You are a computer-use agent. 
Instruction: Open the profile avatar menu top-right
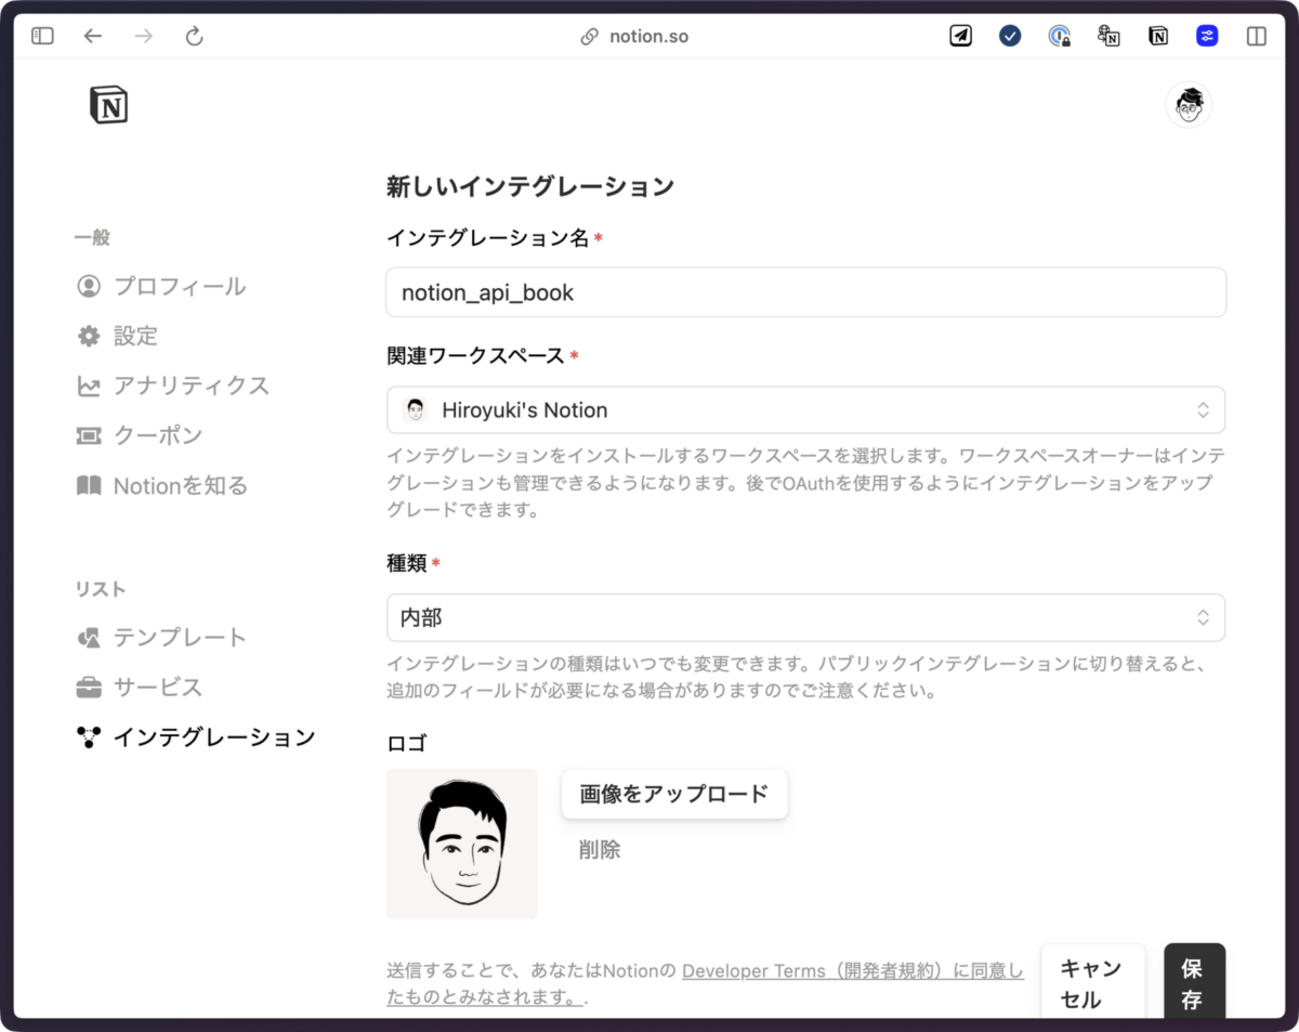tap(1188, 104)
